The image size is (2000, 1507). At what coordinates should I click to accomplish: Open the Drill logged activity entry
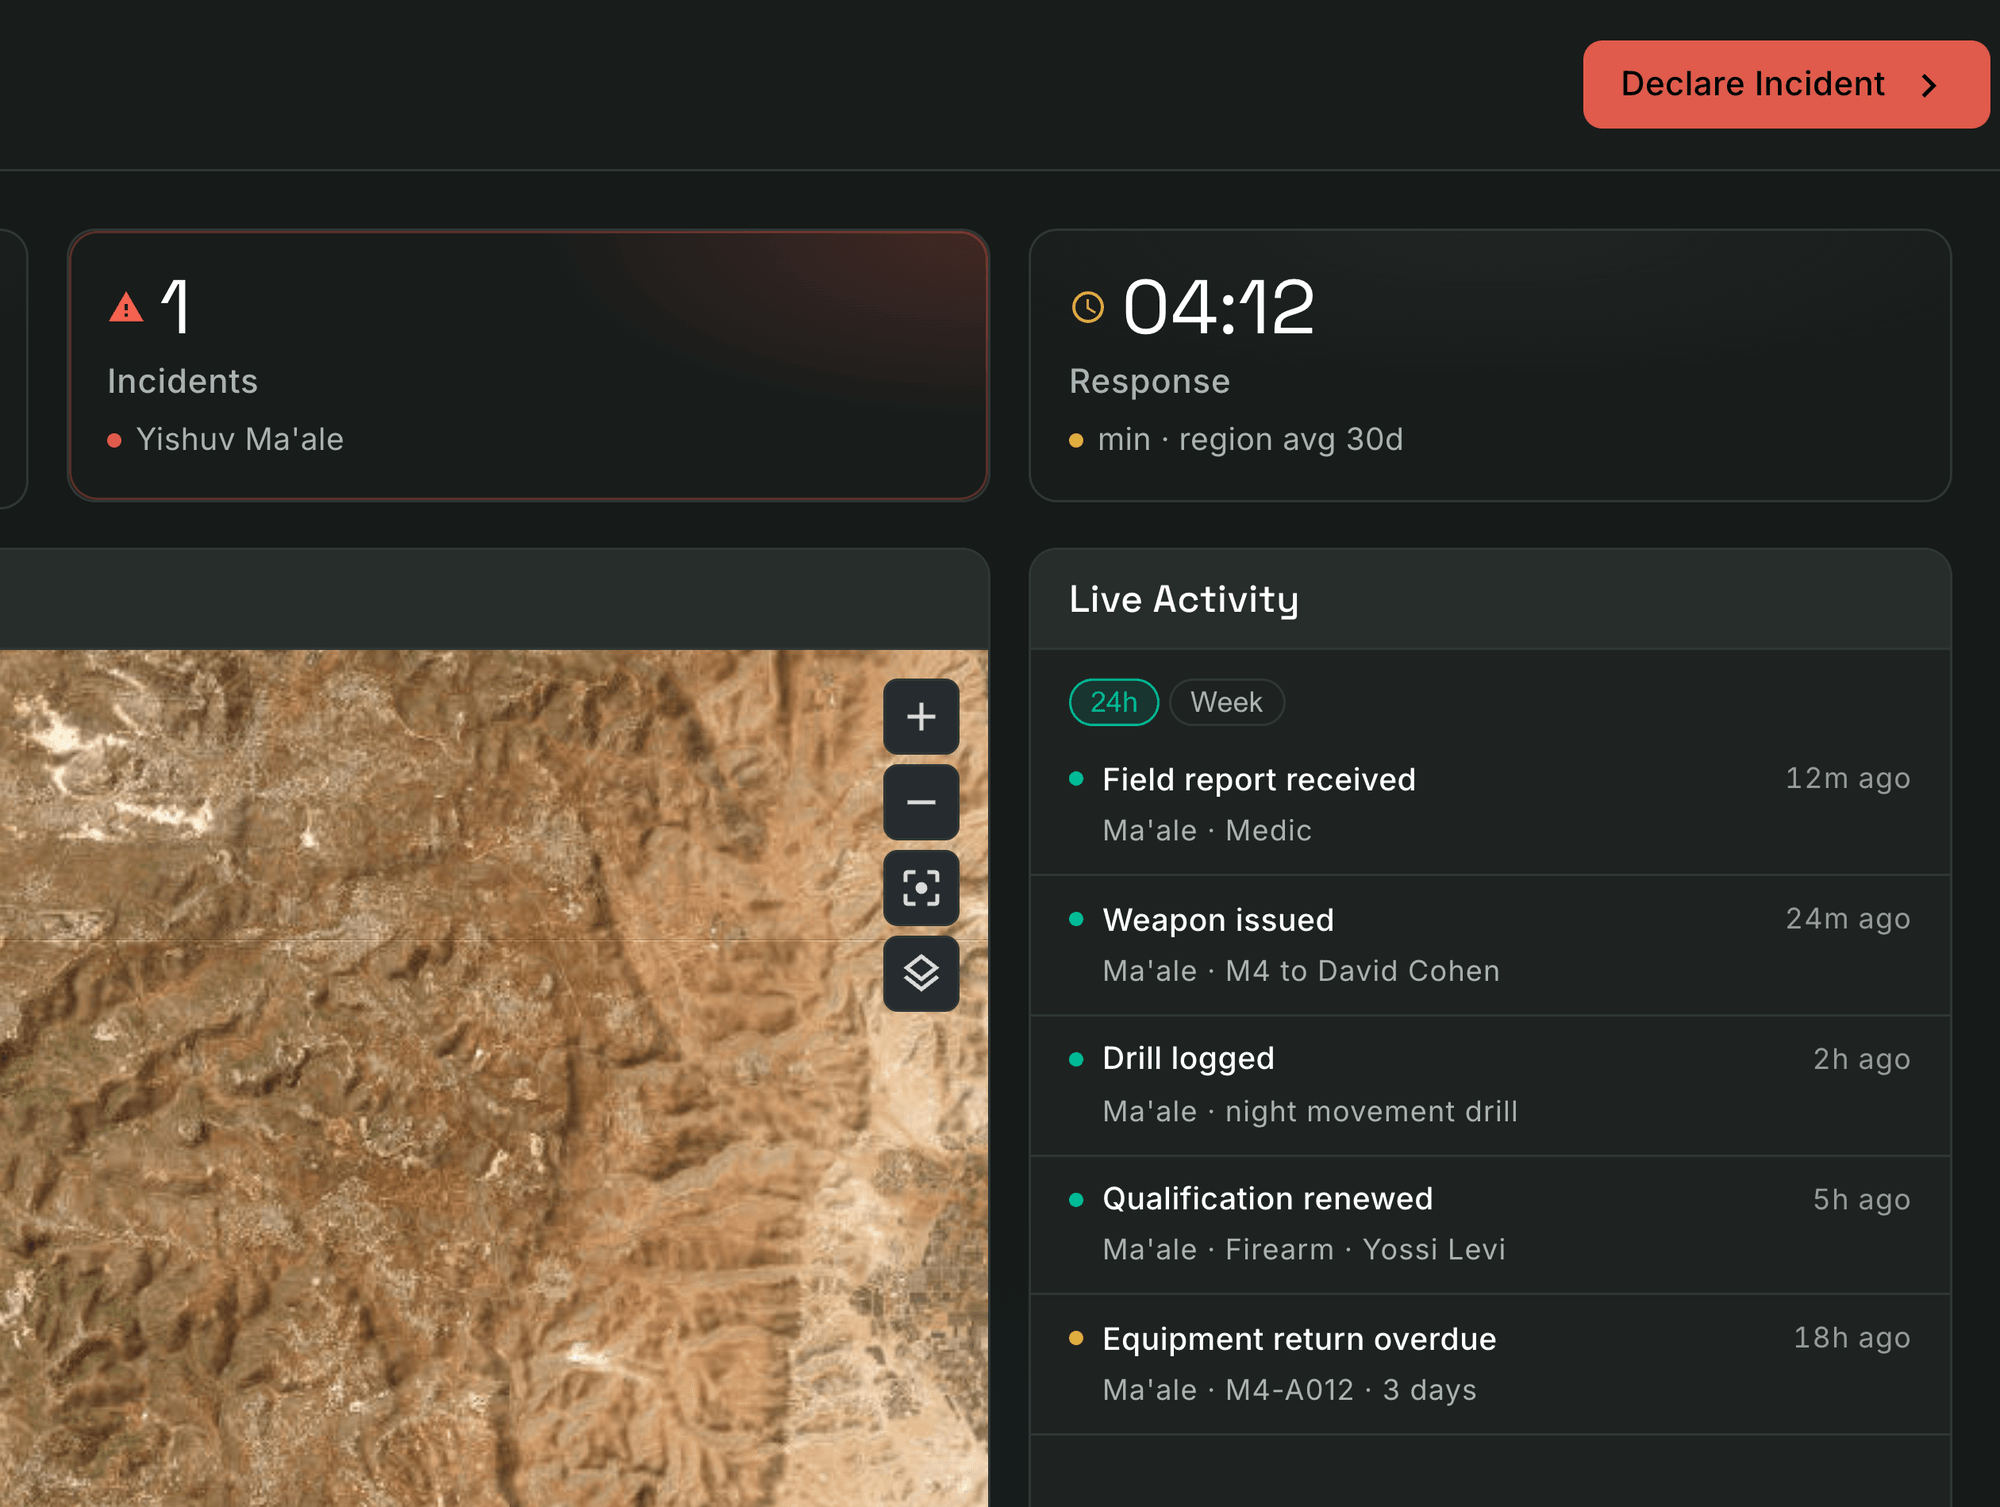tap(1490, 1085)
